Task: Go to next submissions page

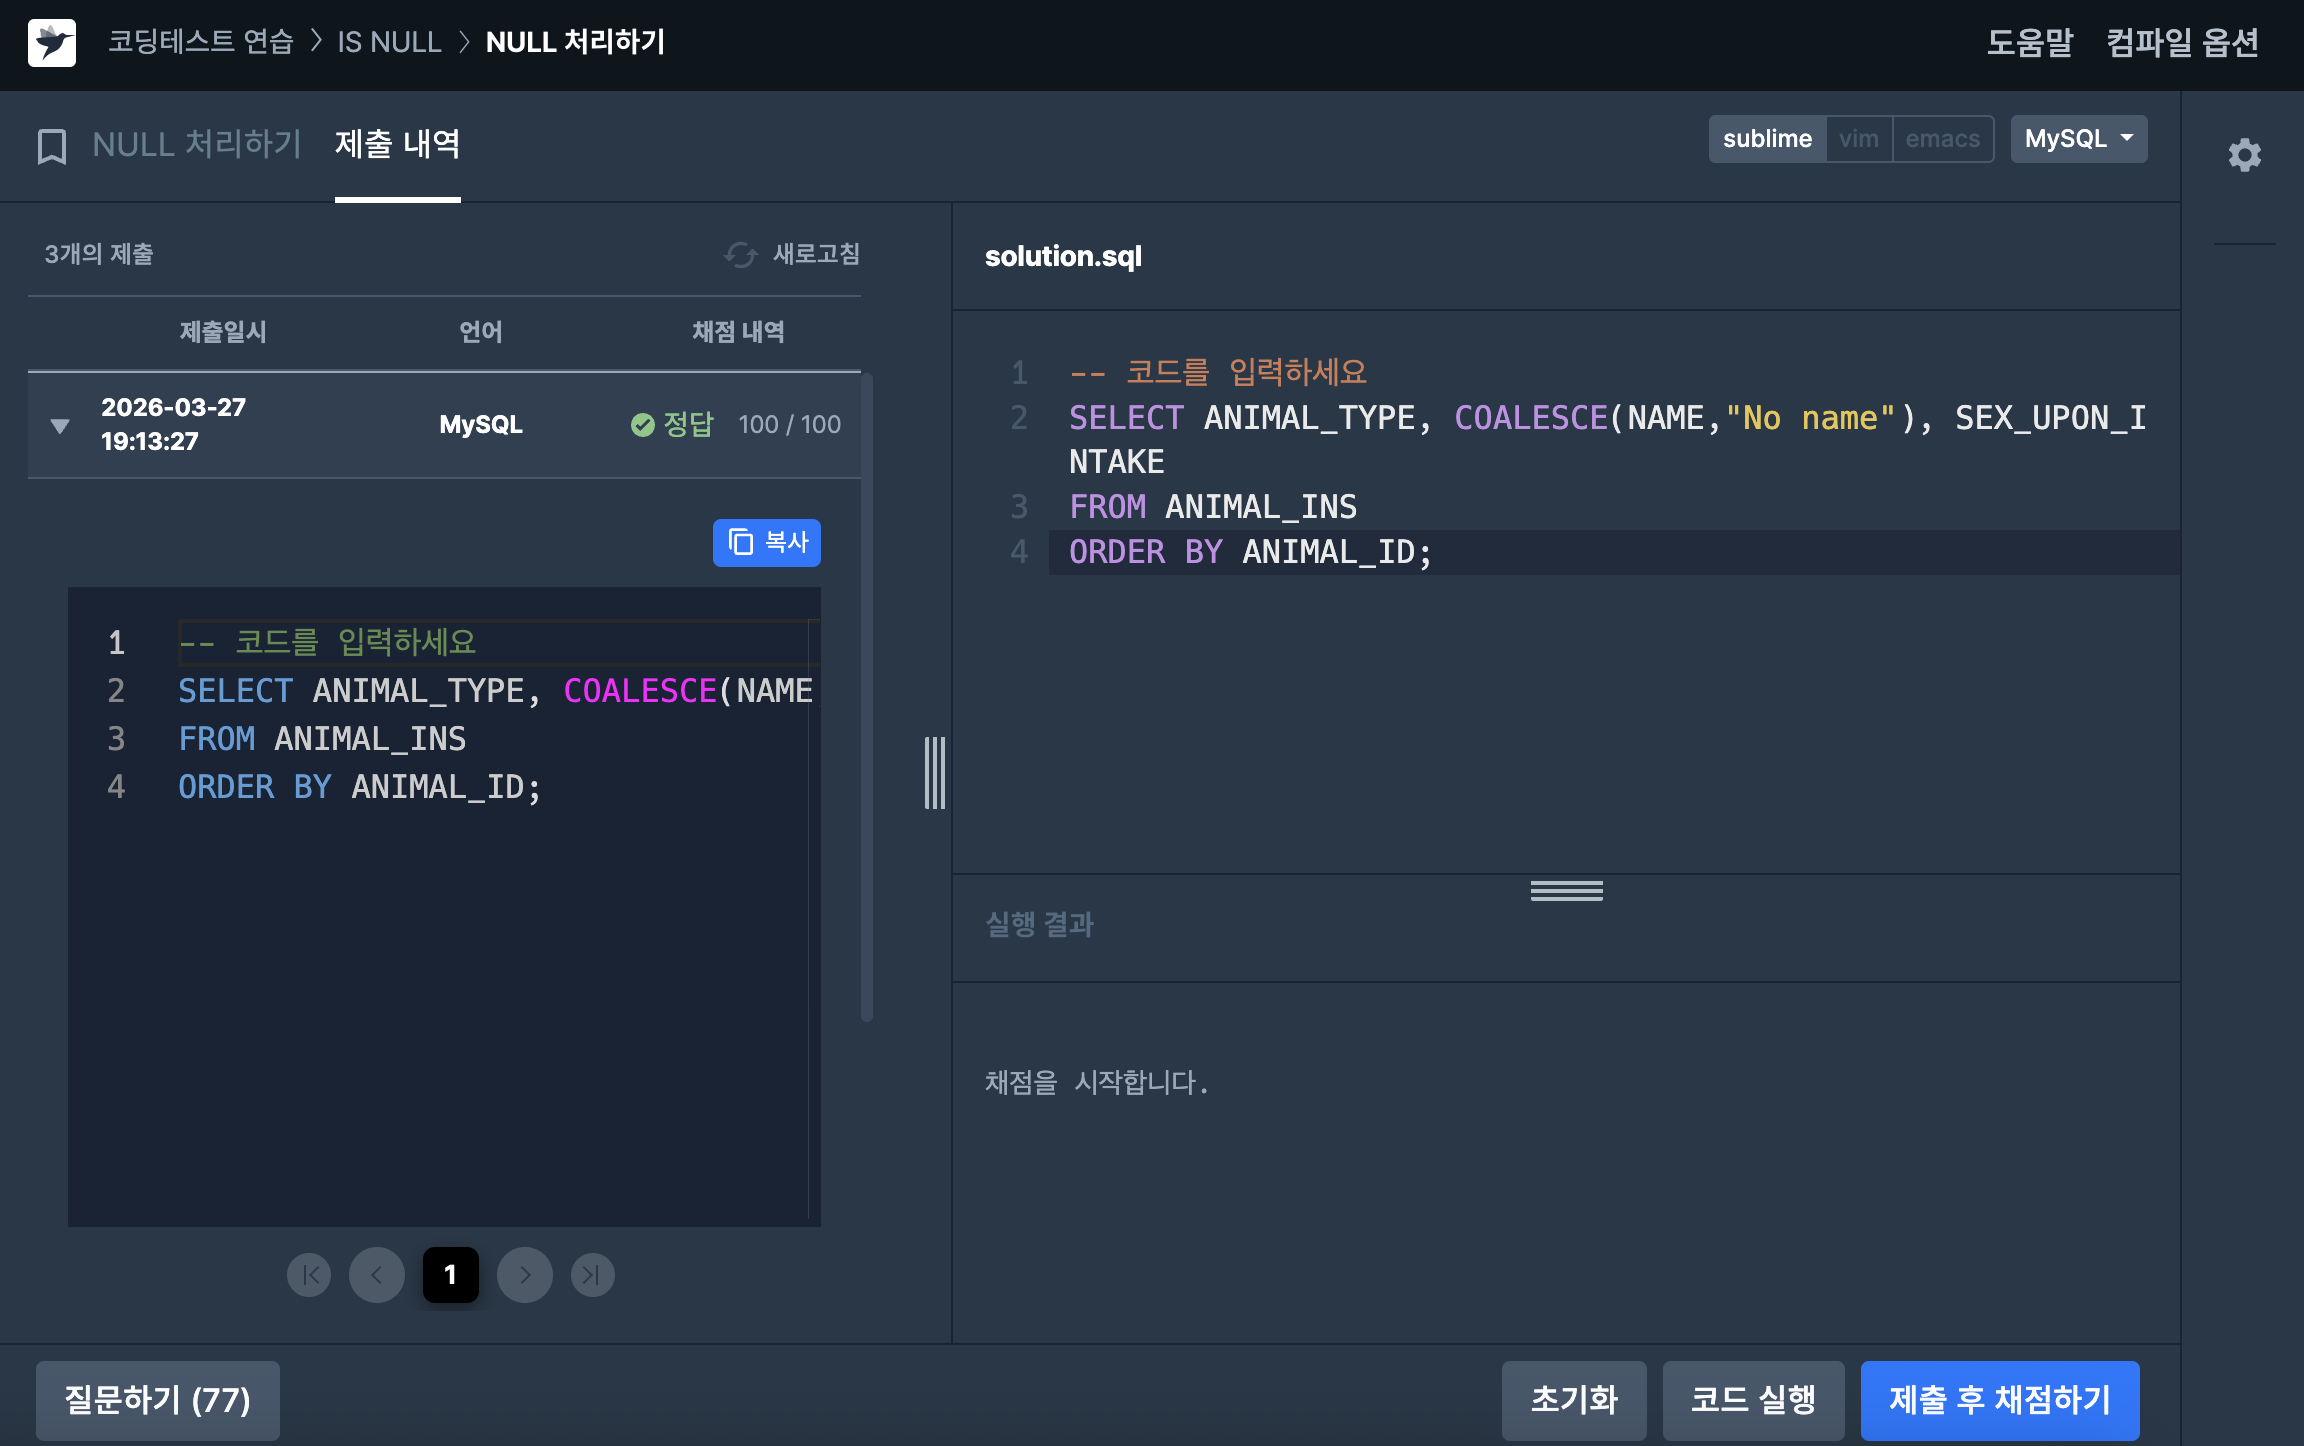Action: click(525, 1275)
